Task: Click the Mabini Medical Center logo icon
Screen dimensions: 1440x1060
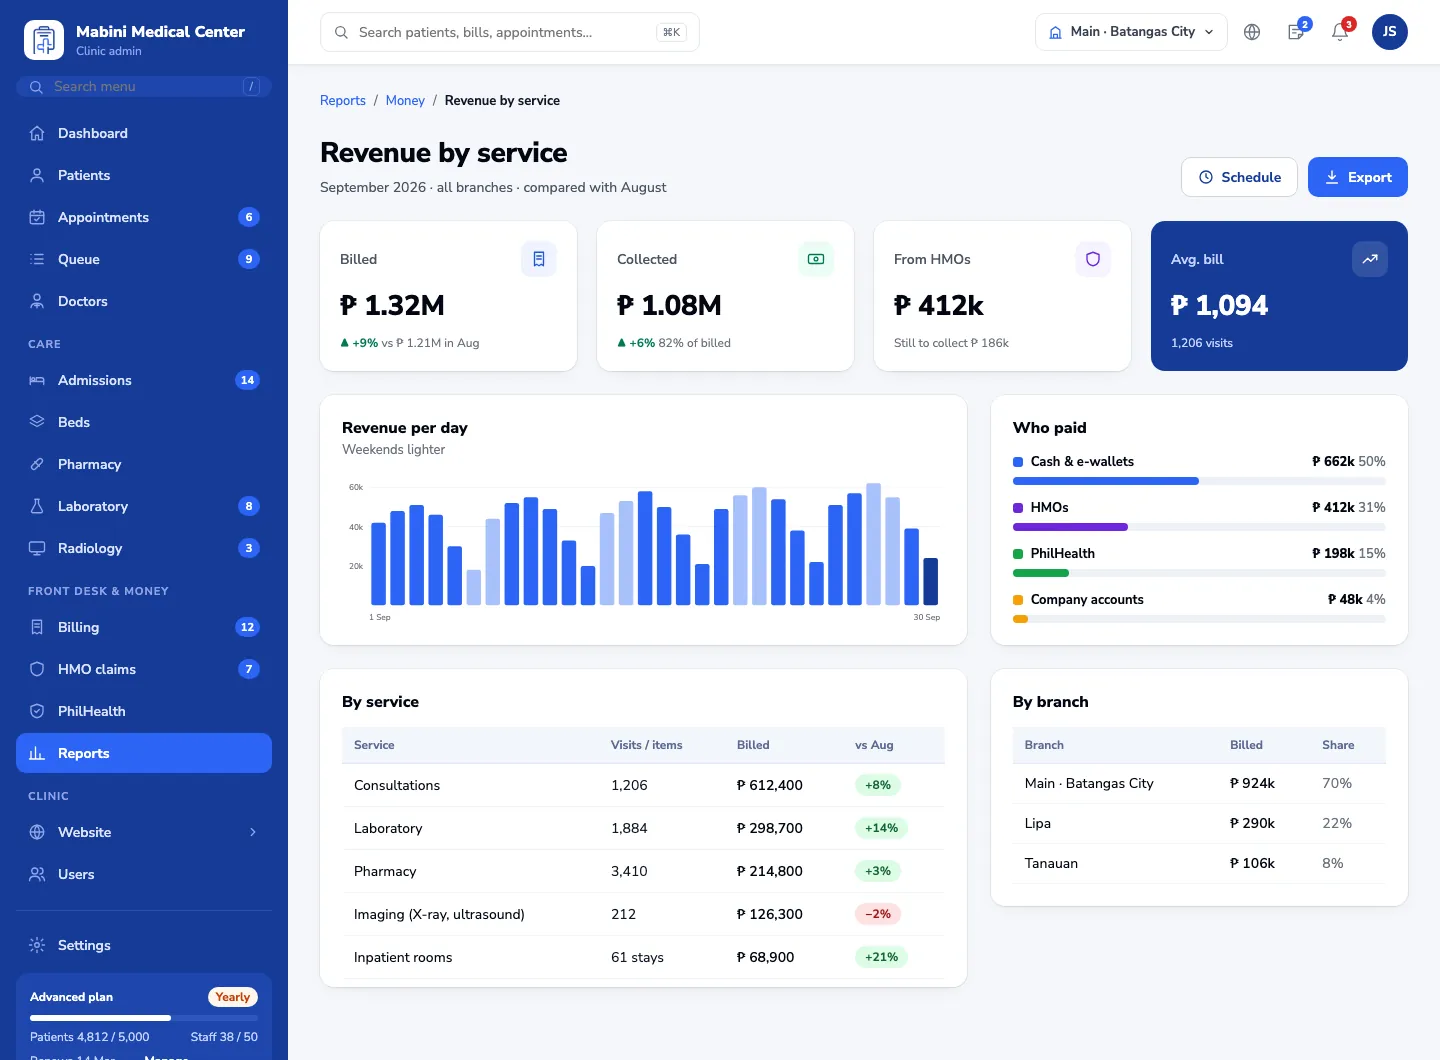Action: coord(44,40)
